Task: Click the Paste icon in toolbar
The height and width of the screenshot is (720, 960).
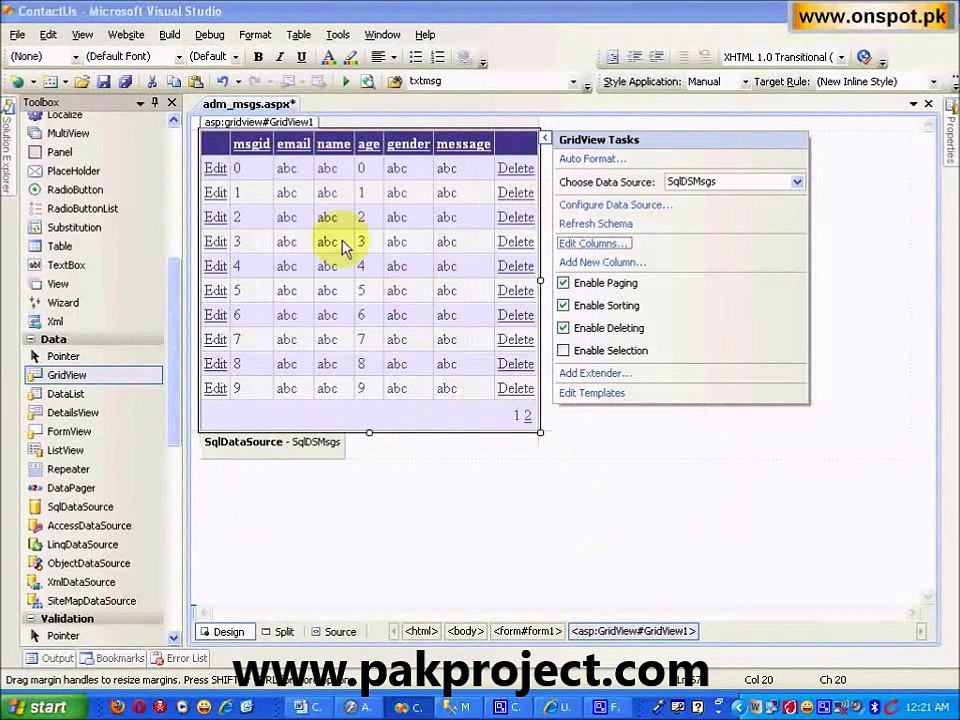Action: point(196,81)
